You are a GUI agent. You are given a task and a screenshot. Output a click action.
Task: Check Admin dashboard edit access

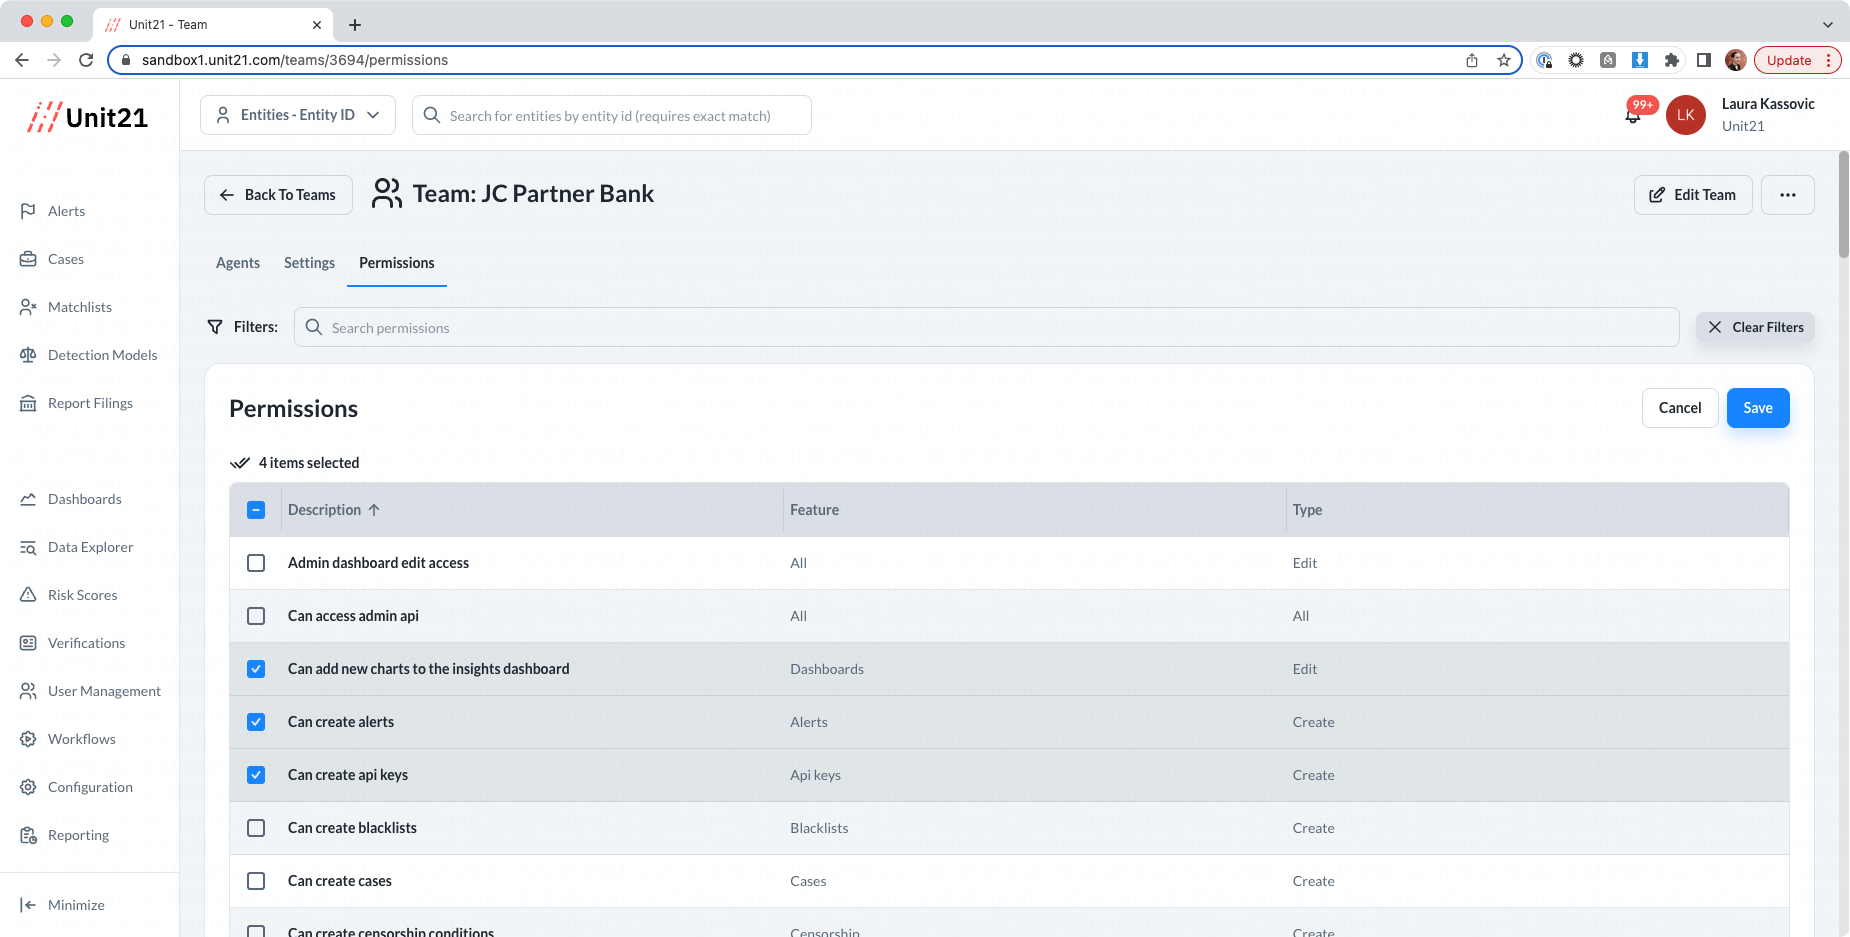256,563
